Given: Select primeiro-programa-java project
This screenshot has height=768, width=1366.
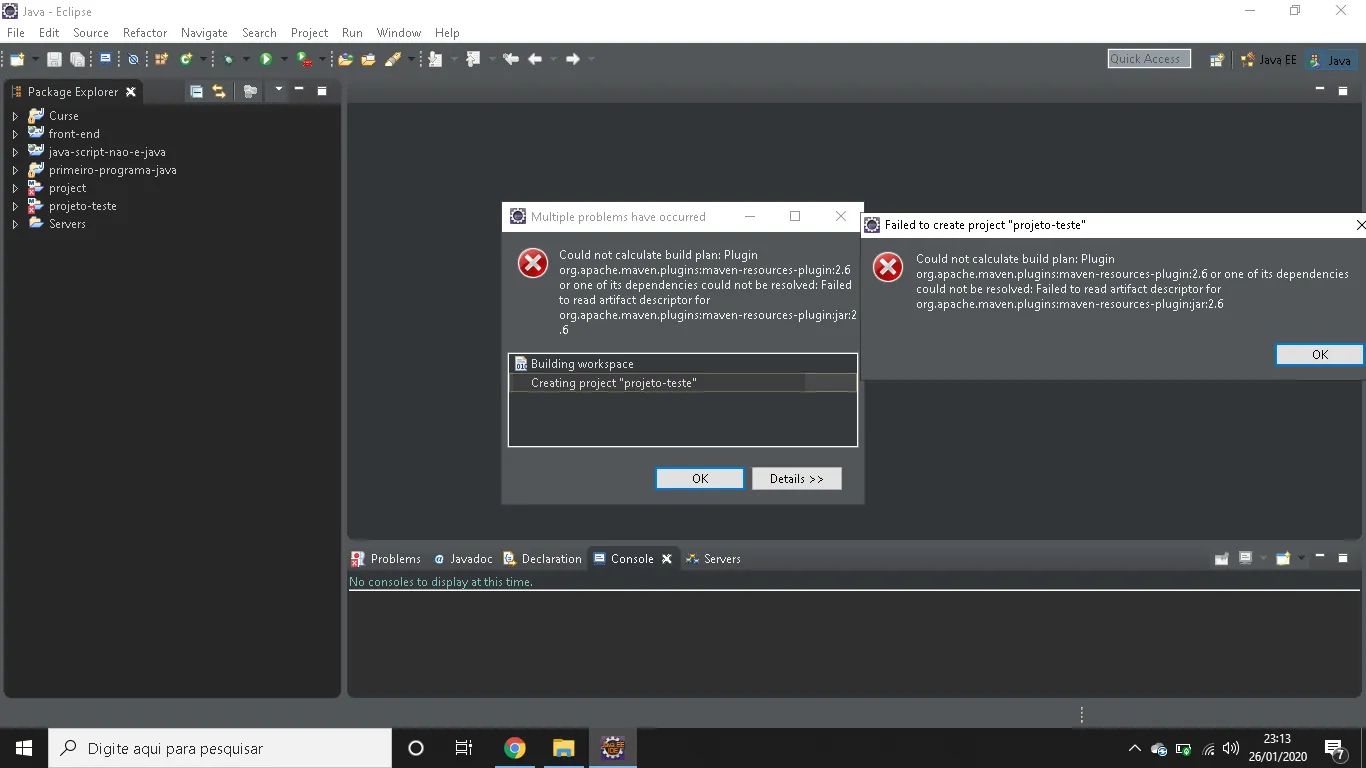Looking at the screenshot, I should (x=113, y=170).
